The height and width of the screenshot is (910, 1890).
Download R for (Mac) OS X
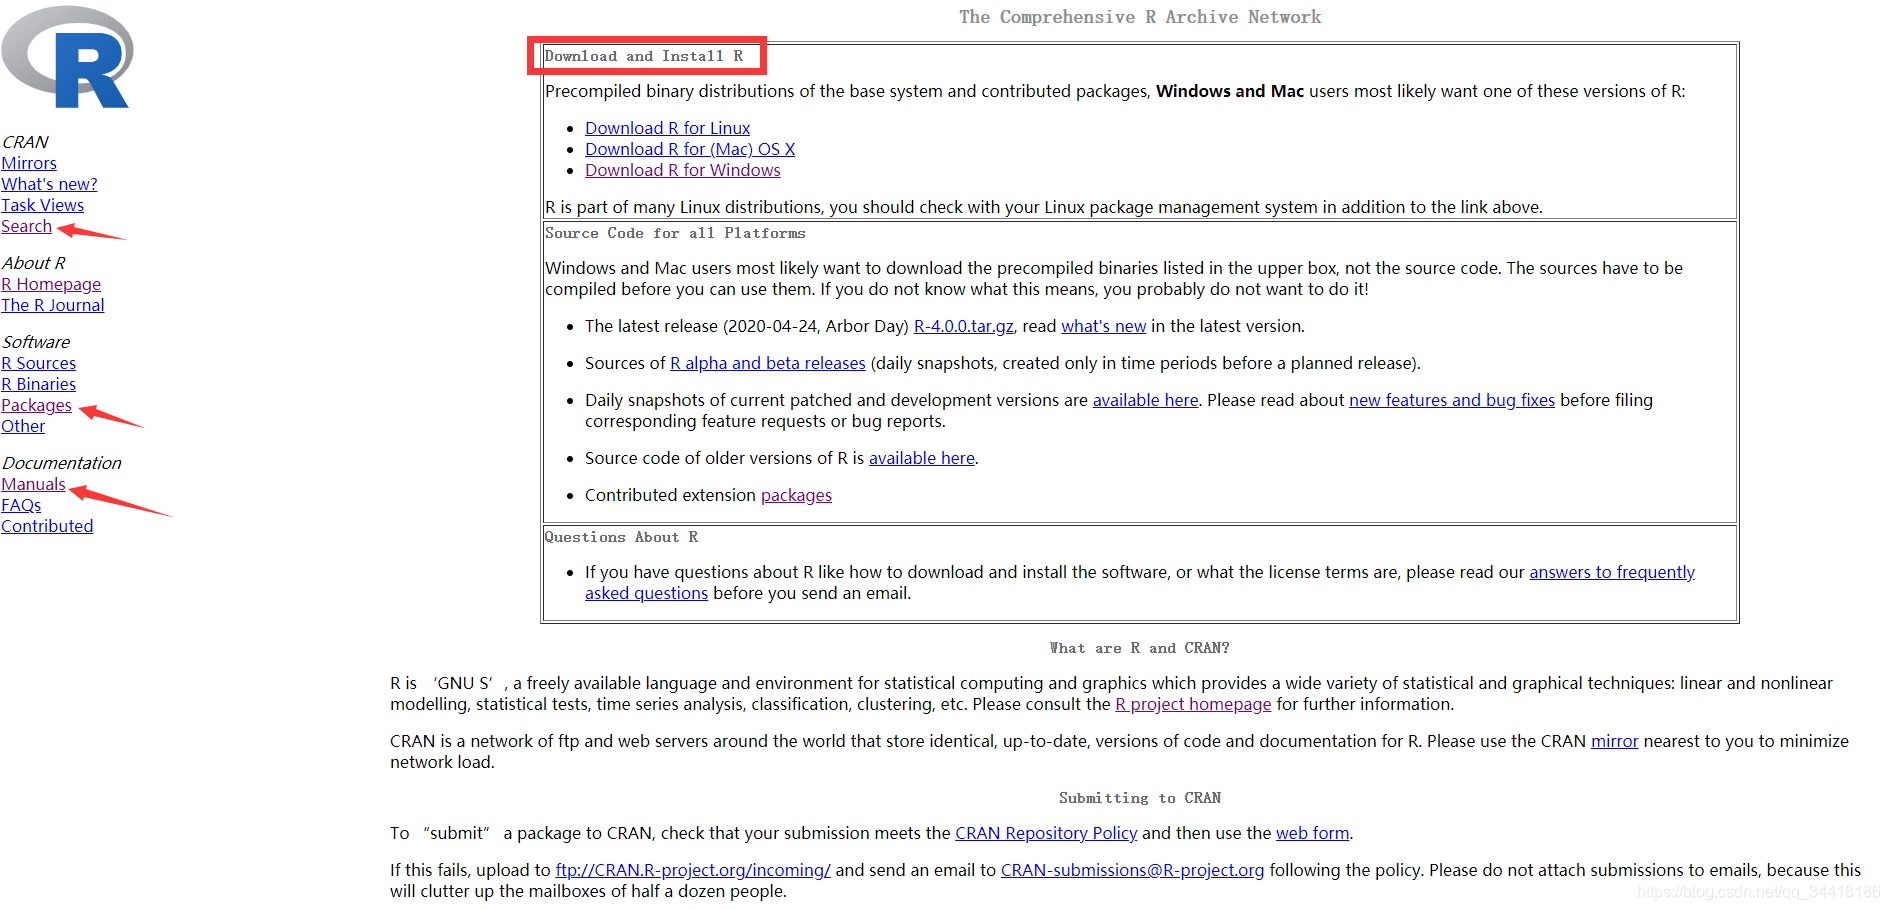point(690,149)
